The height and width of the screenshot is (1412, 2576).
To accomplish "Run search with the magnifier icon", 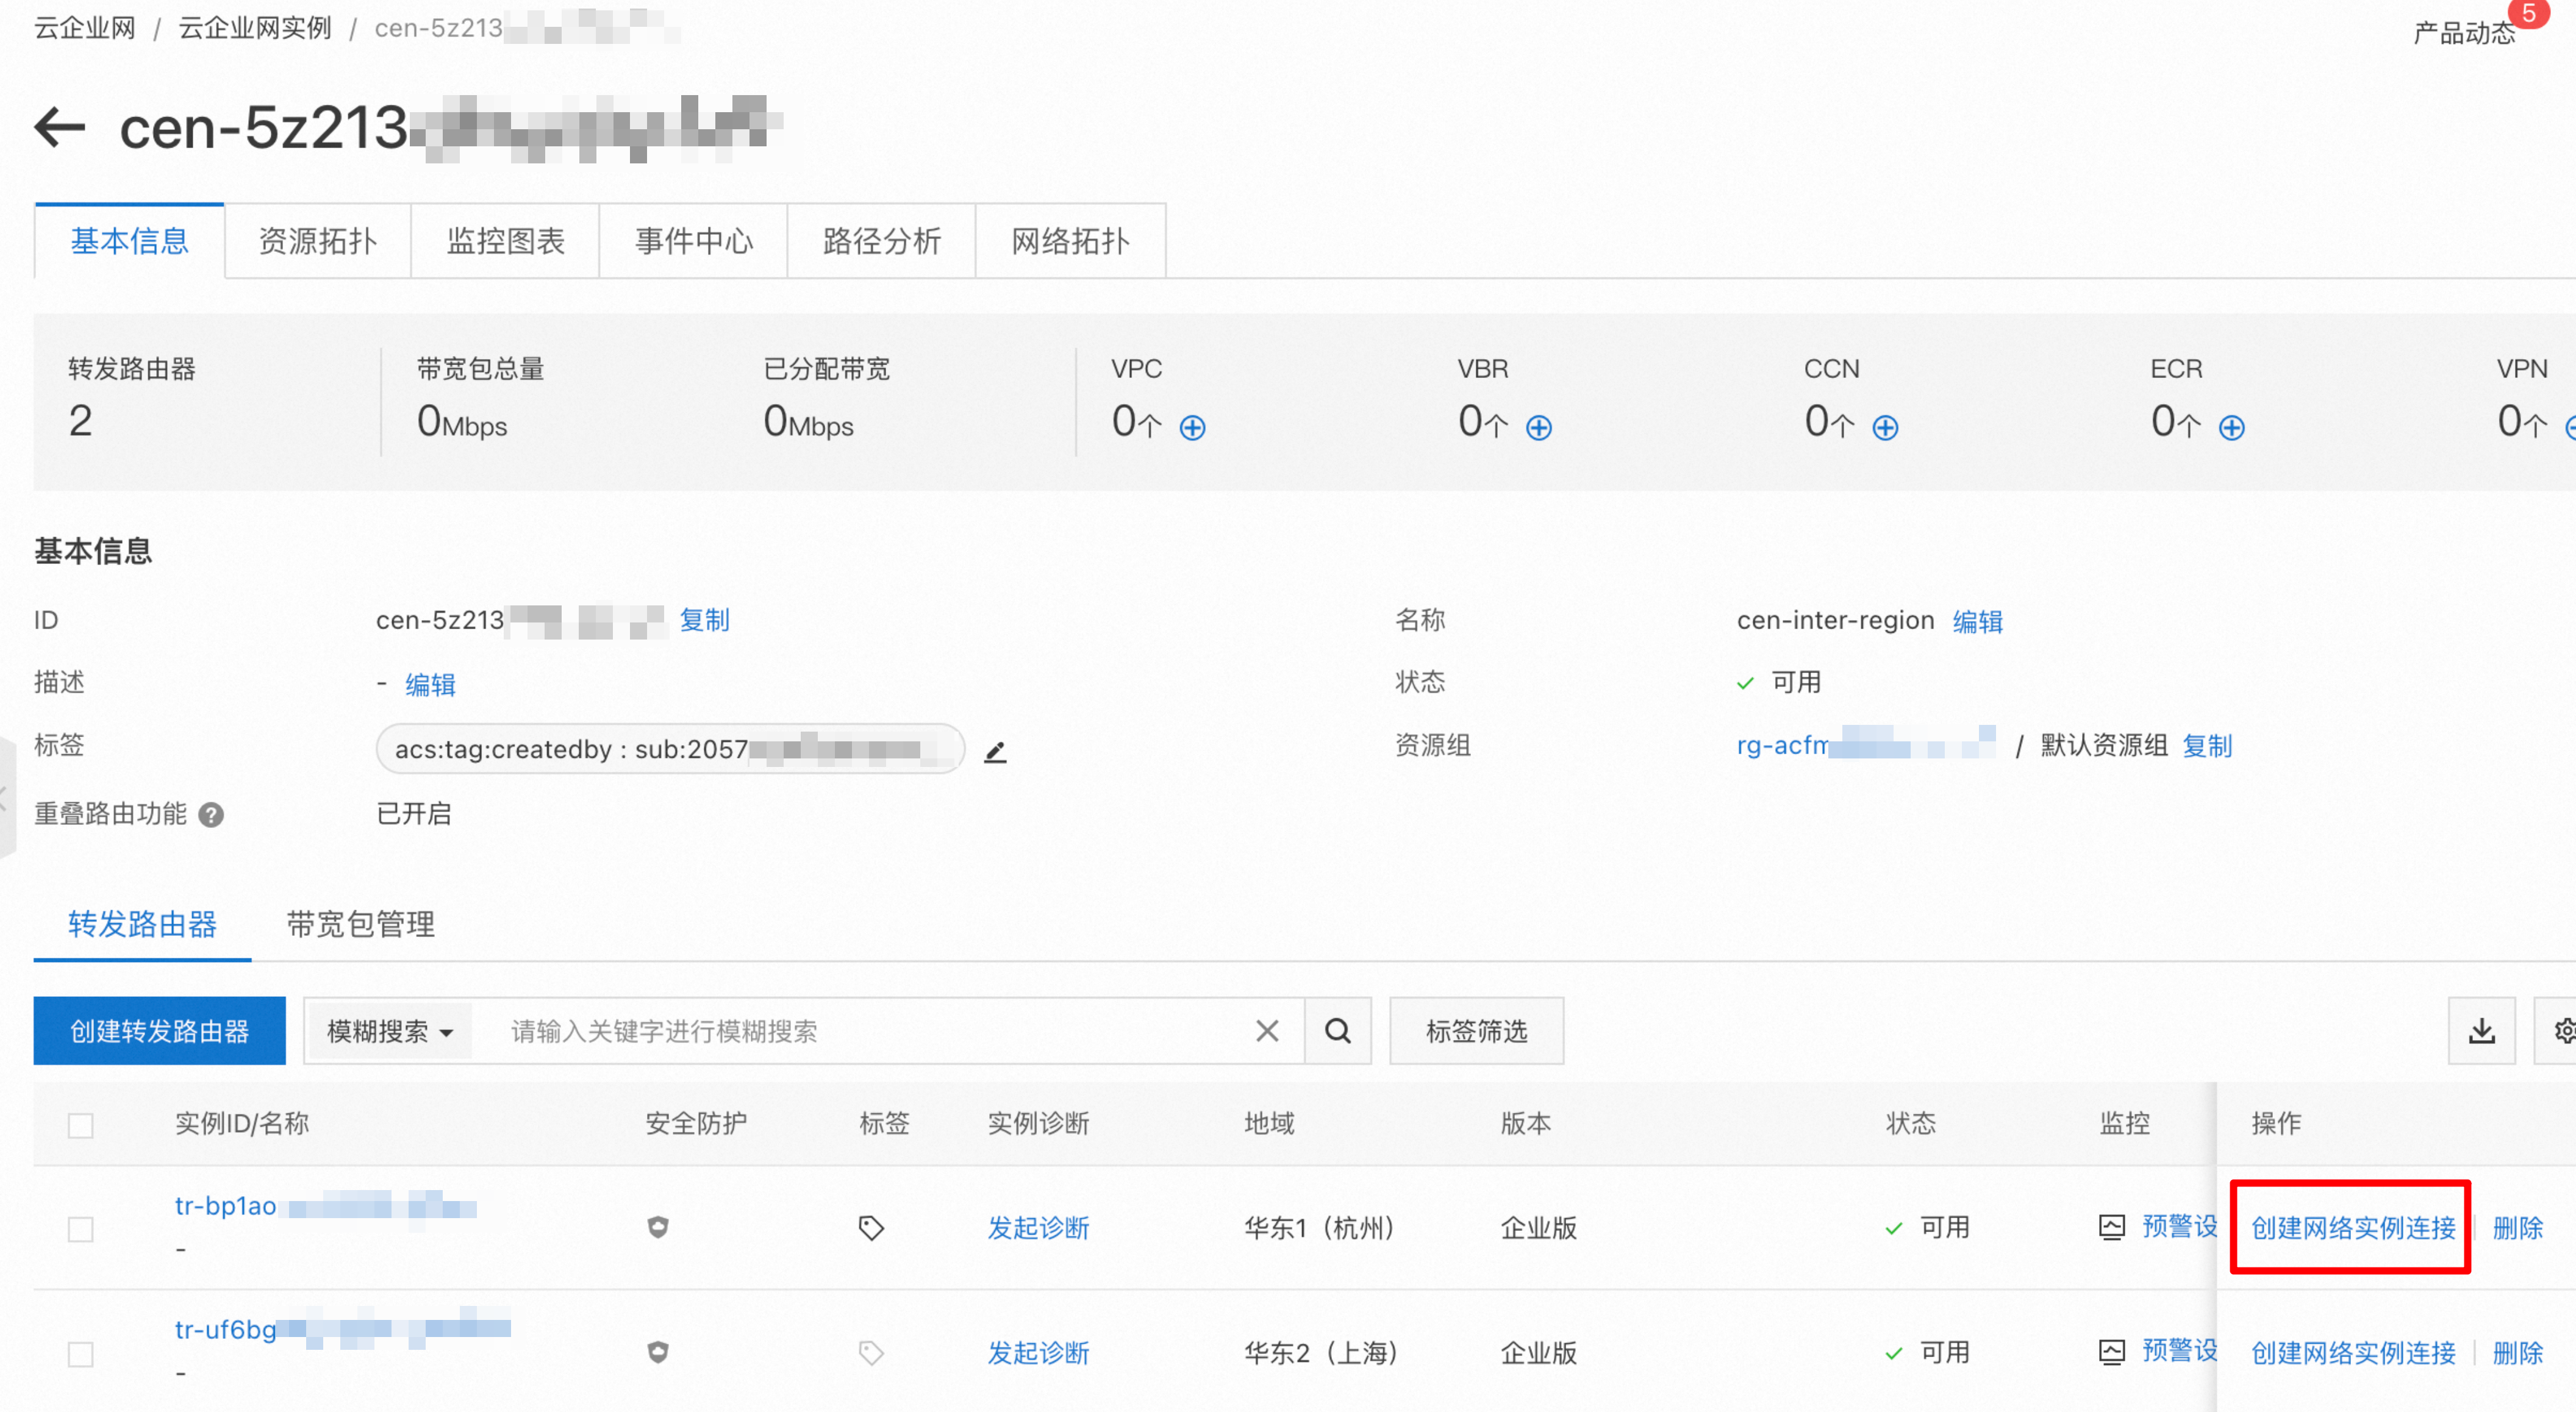I will point(1338,1031).
